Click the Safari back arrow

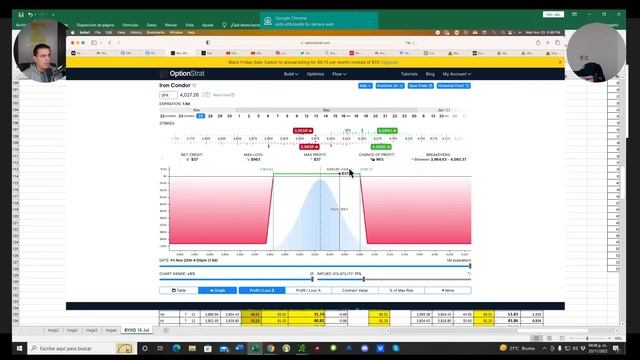point(109,42)
